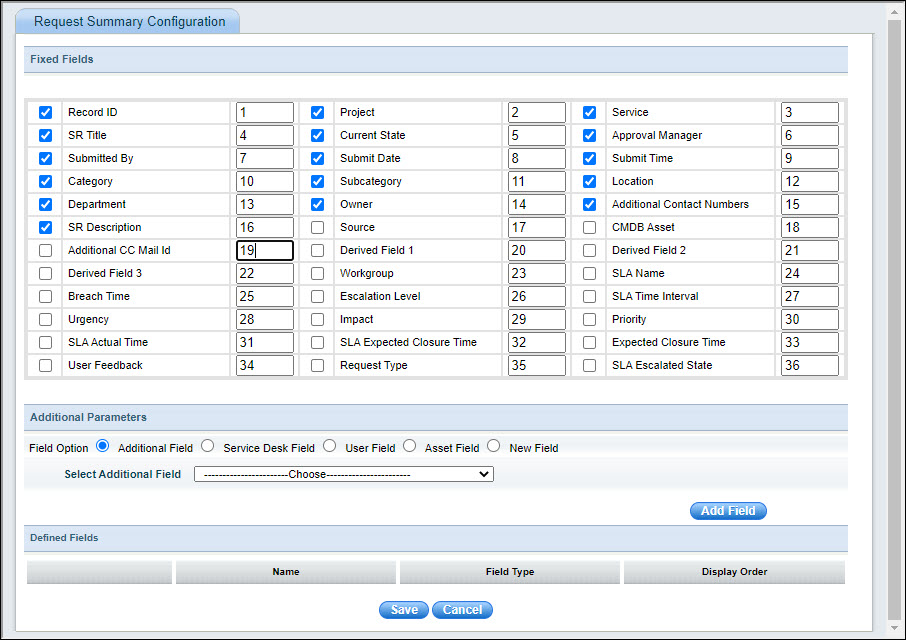
Task: Disable the Submit Date checkbox
Action: point(317,159)
